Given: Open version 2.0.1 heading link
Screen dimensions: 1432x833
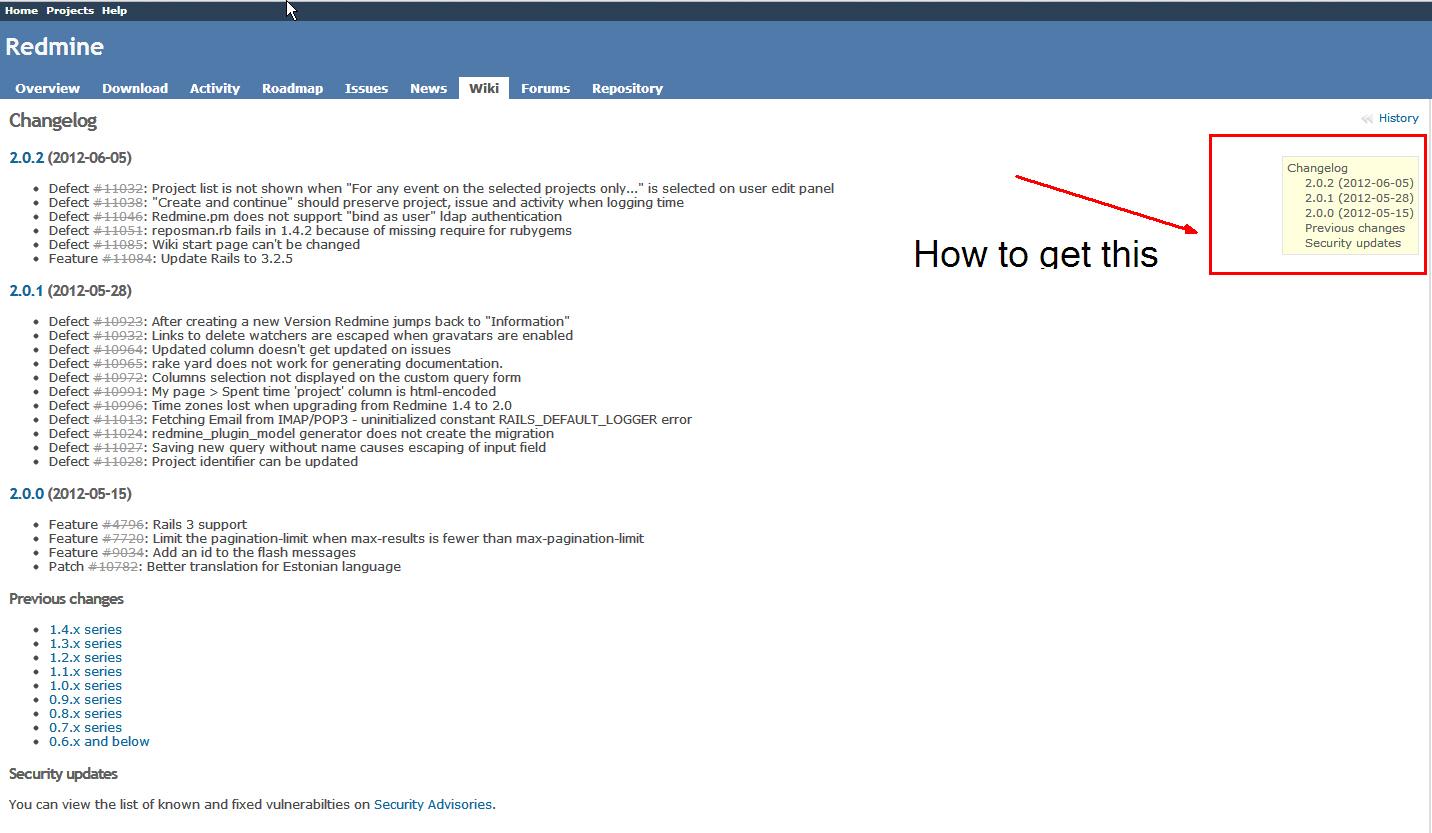Looking at the screenshot, I should 27,290.
